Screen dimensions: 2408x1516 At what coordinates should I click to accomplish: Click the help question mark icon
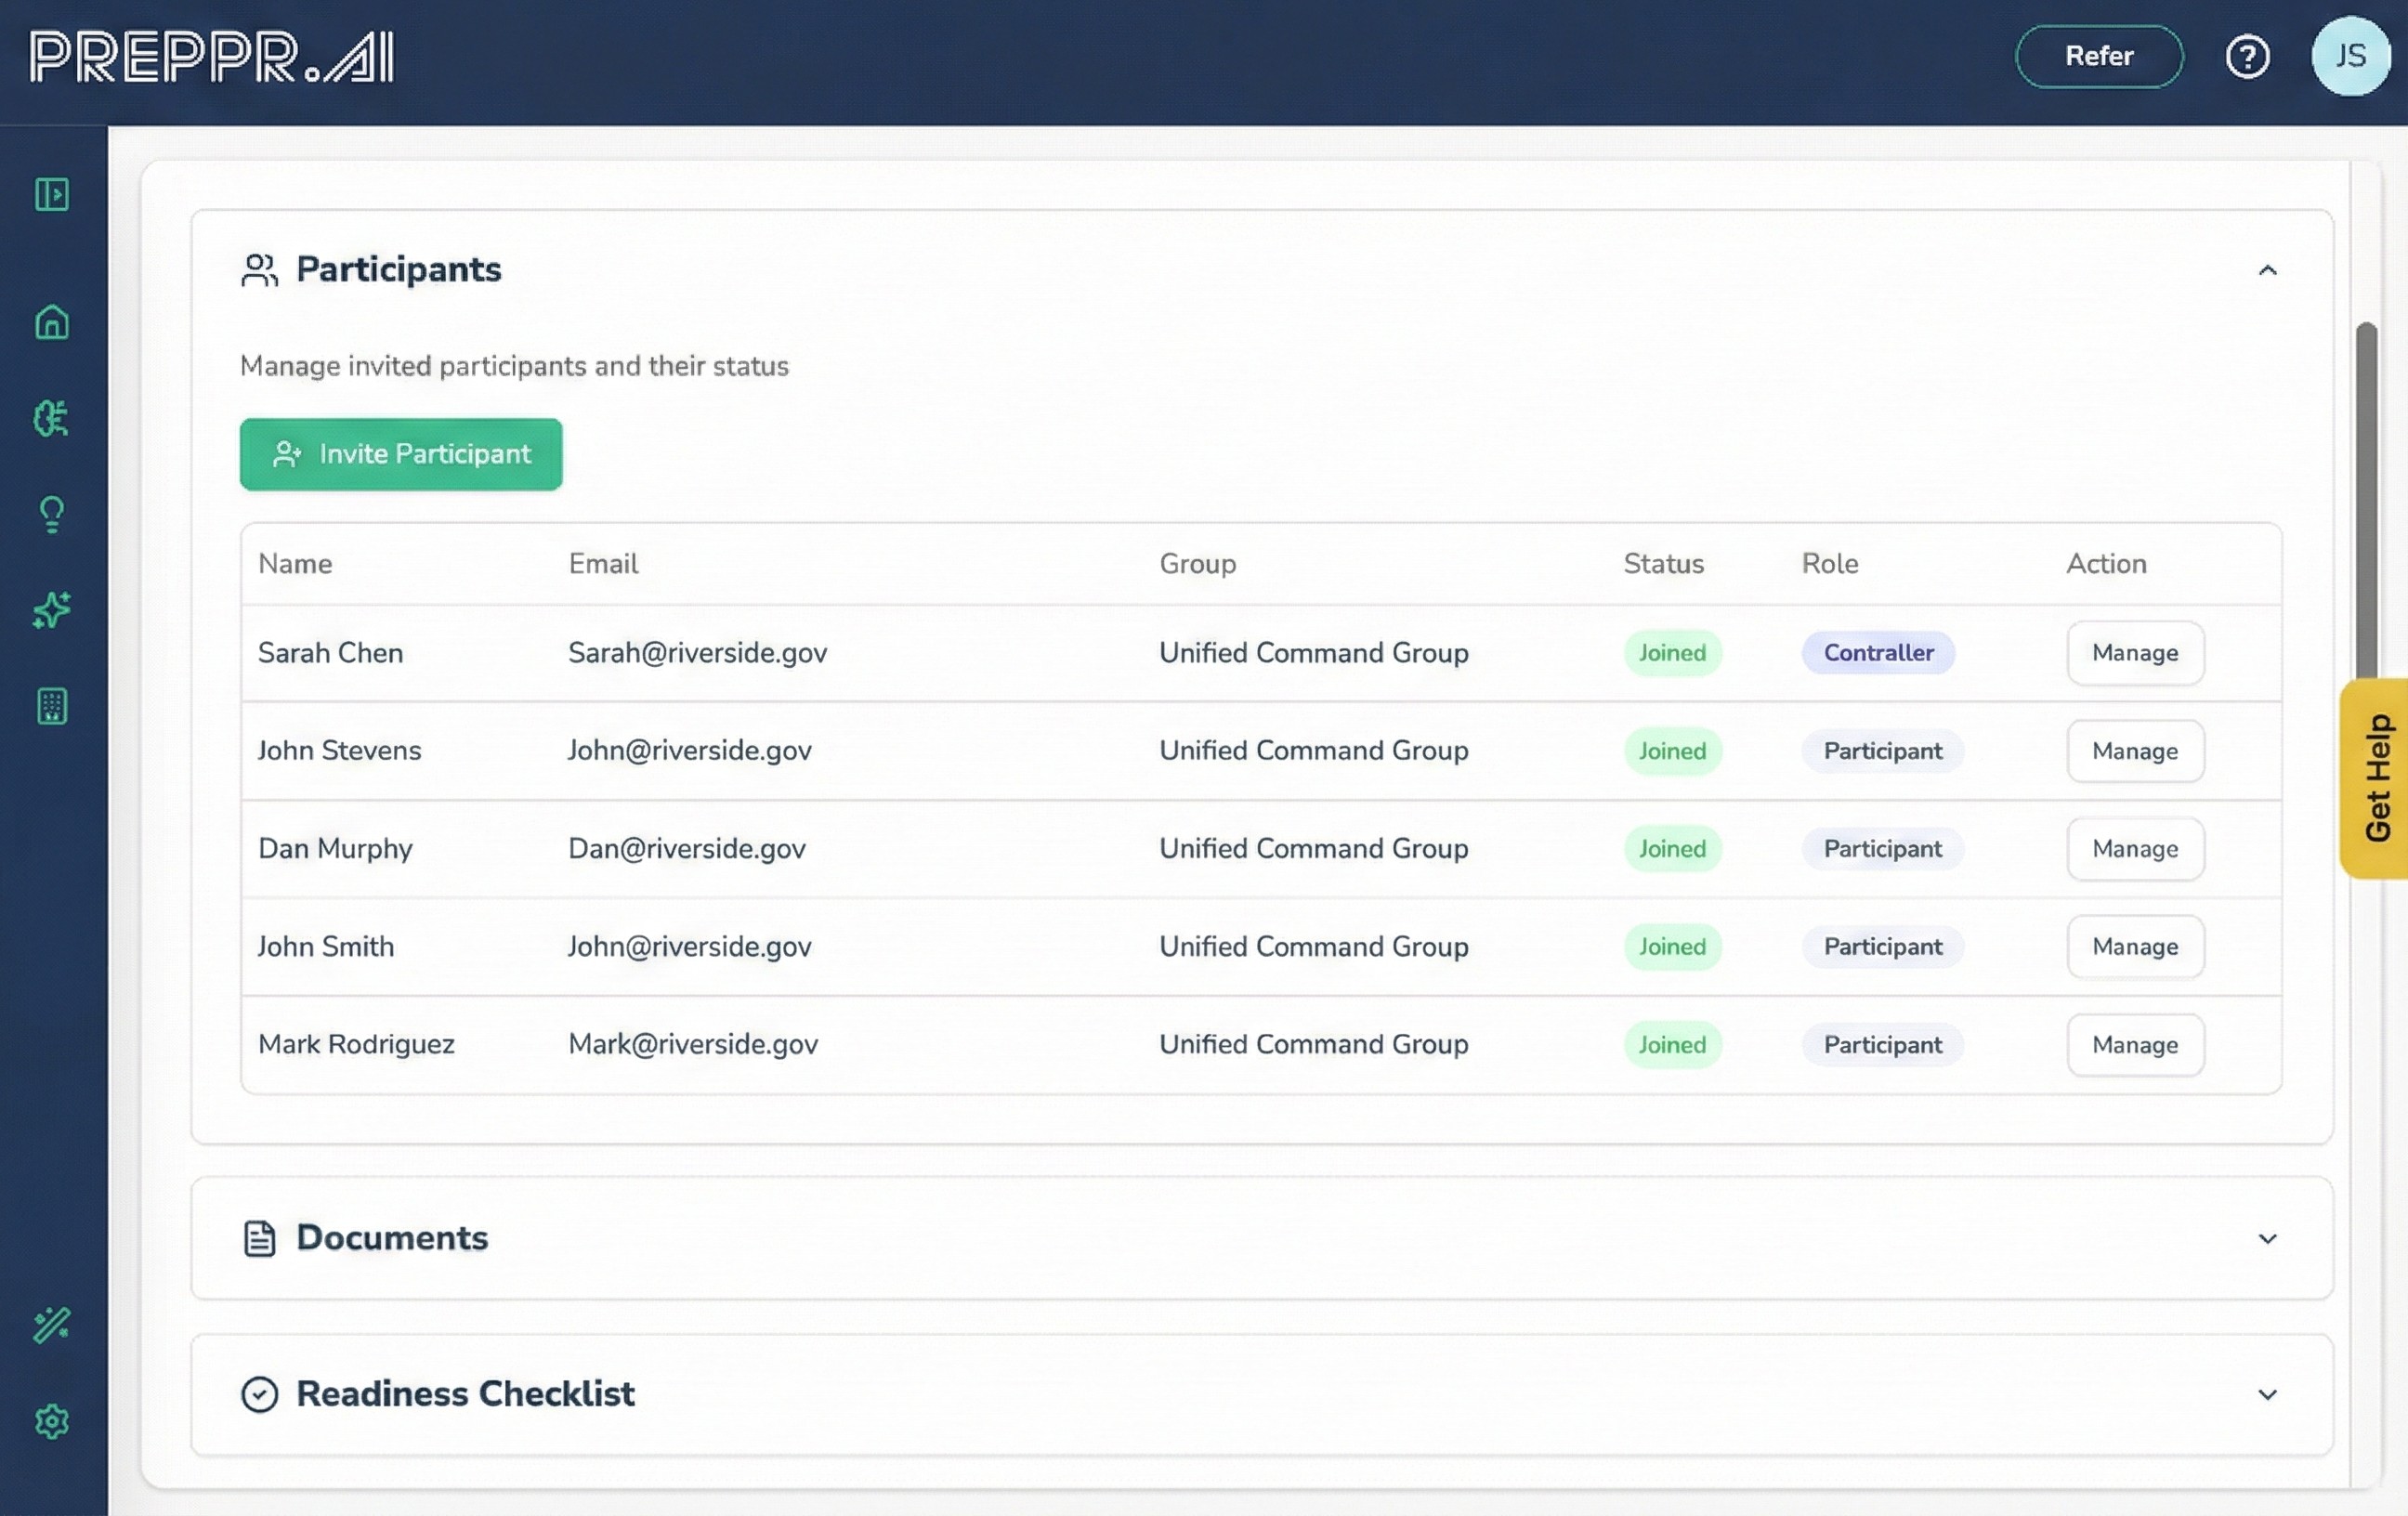[2247, 57]
